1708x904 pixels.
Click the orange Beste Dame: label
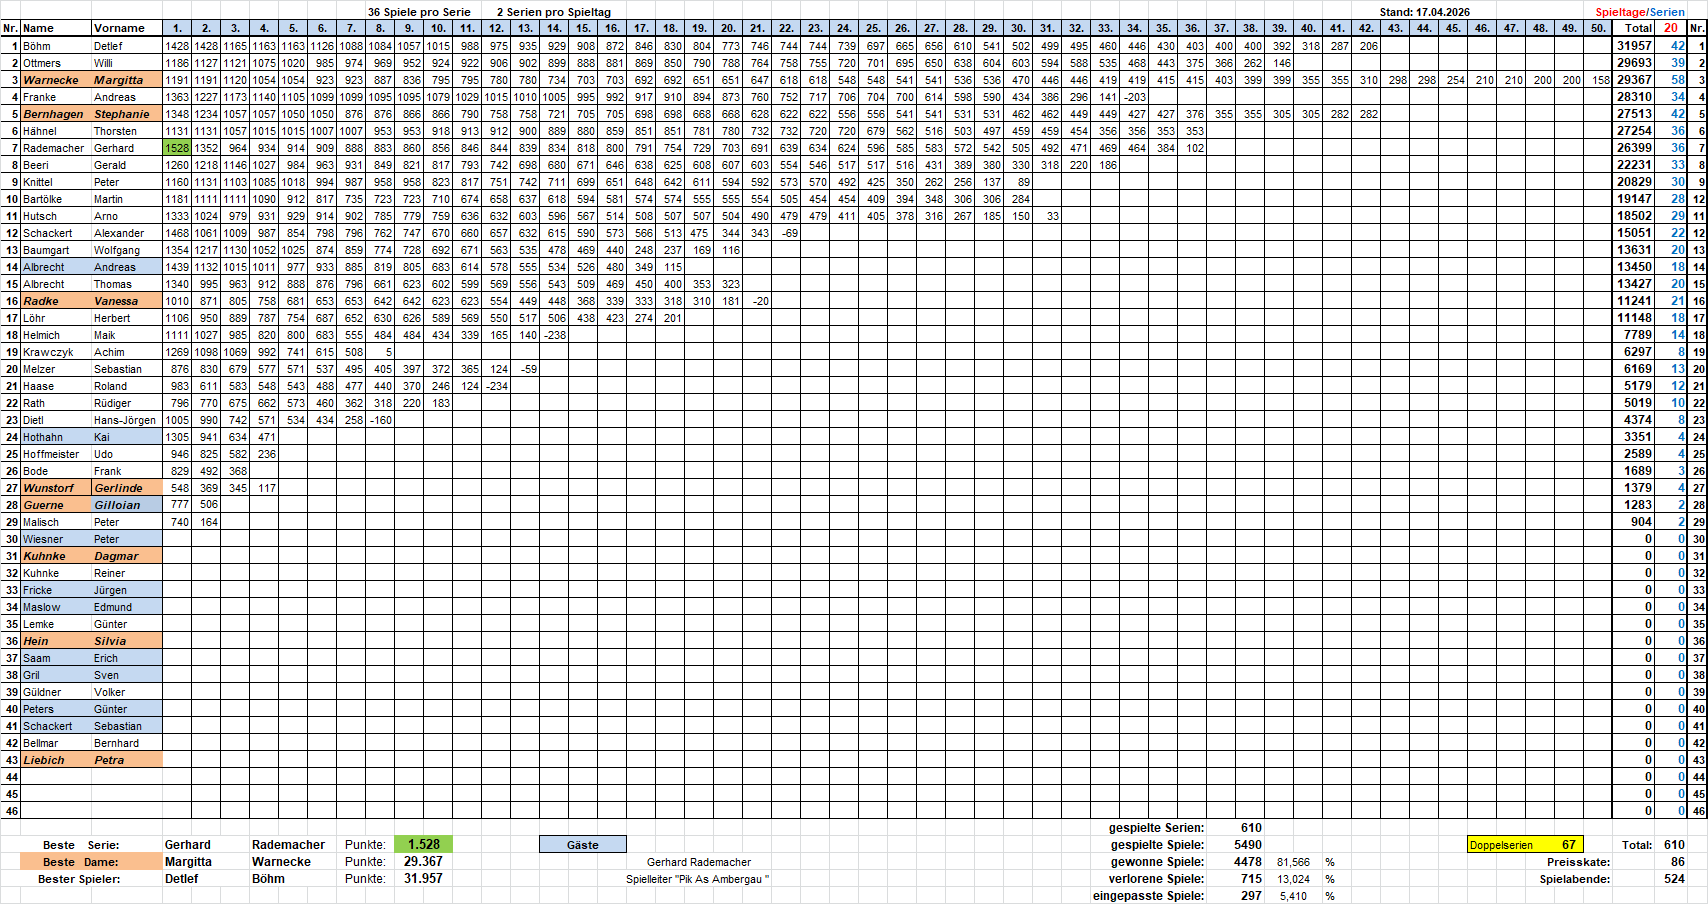click(90, 862)
